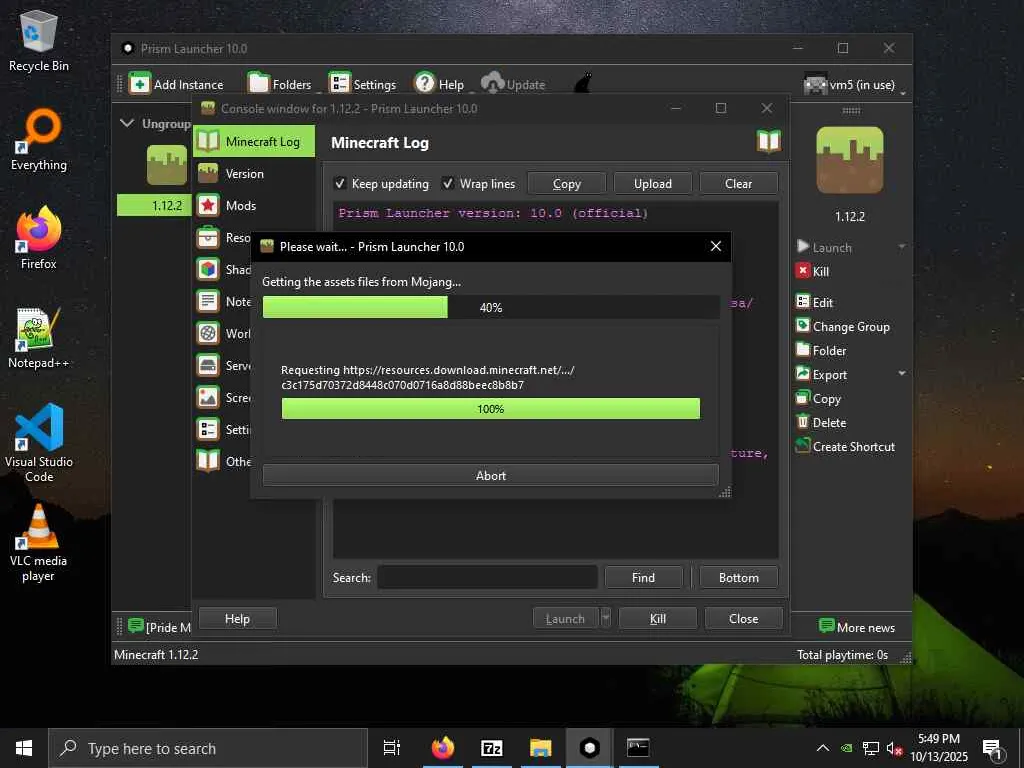This screenshot has width=1024, height=768.
Task: Click the Add Instance toolbar icon
Action: pos(139,84)
